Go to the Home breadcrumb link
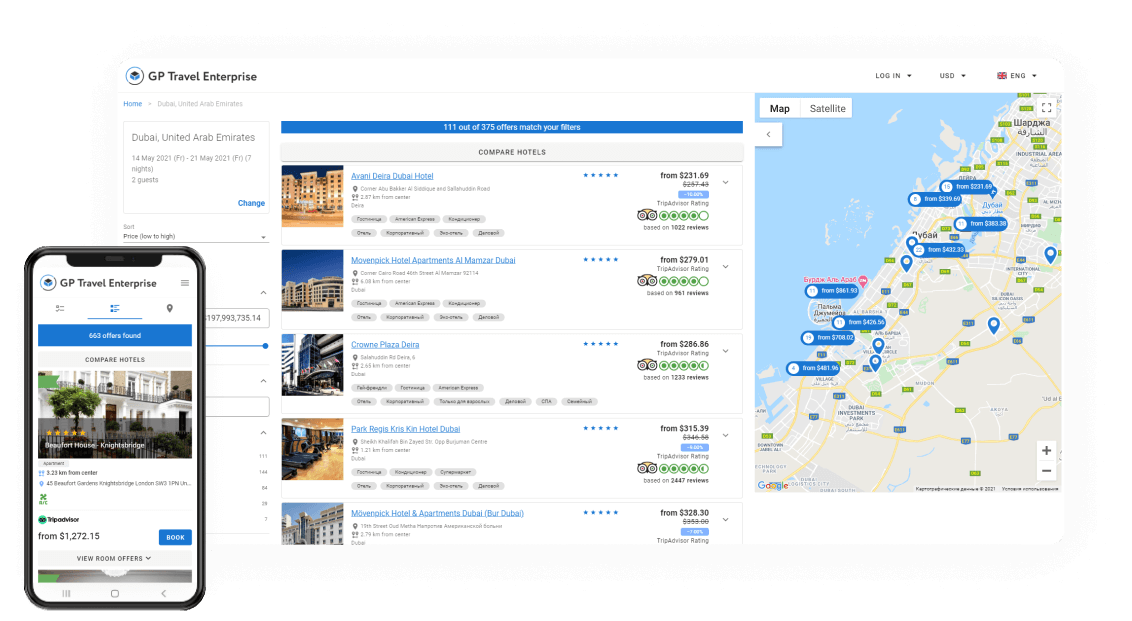 coord(132,104)
